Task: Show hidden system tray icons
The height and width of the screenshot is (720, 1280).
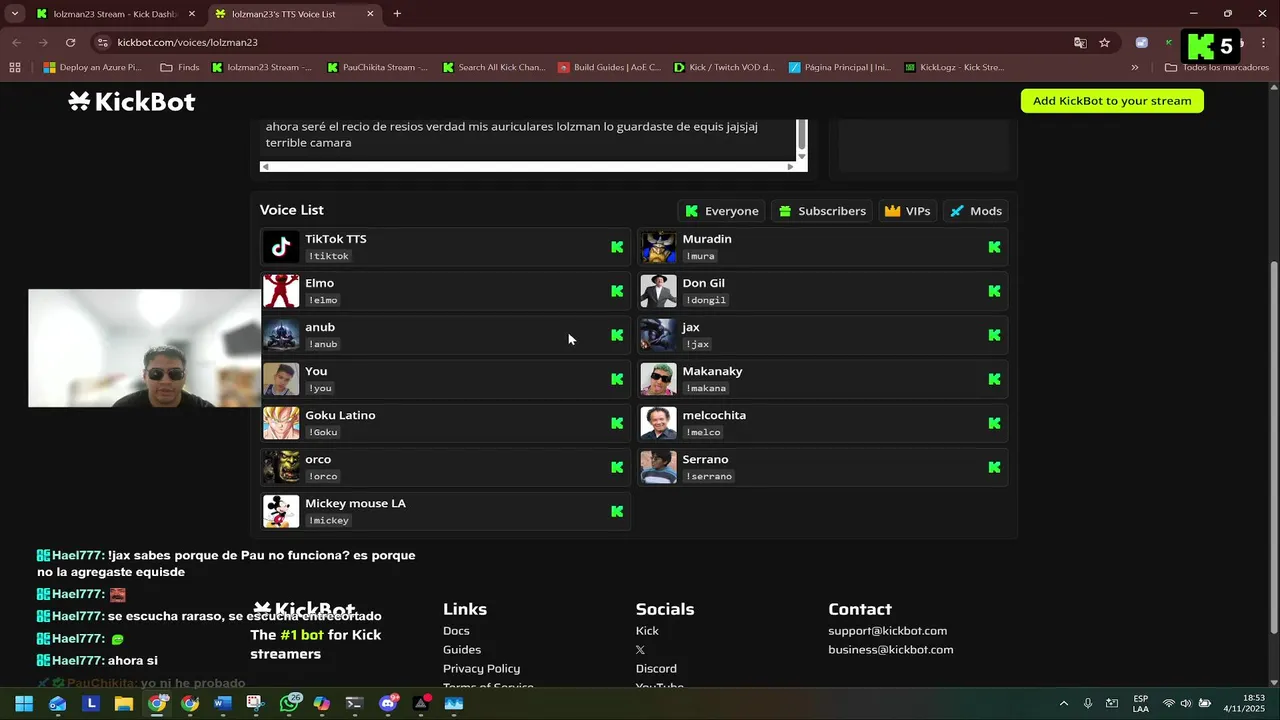Action: pos(1063,704)
